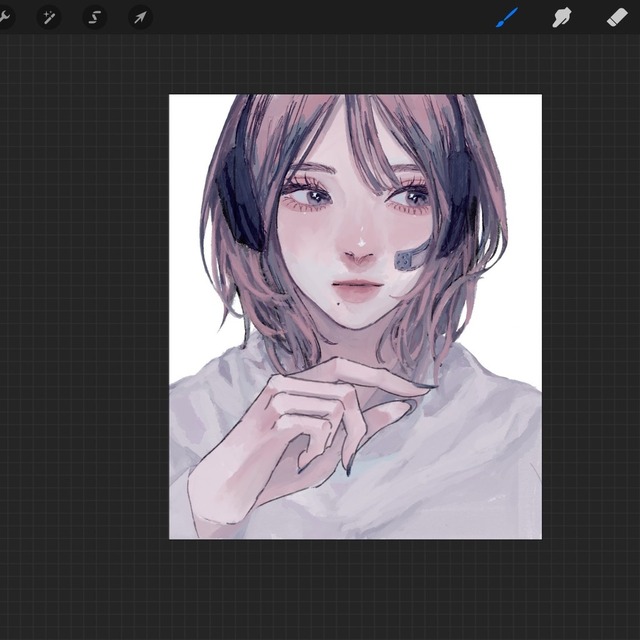Click the left headphone ear cup
The width and height of the screenshot is (640, 640).
point(234,195)
